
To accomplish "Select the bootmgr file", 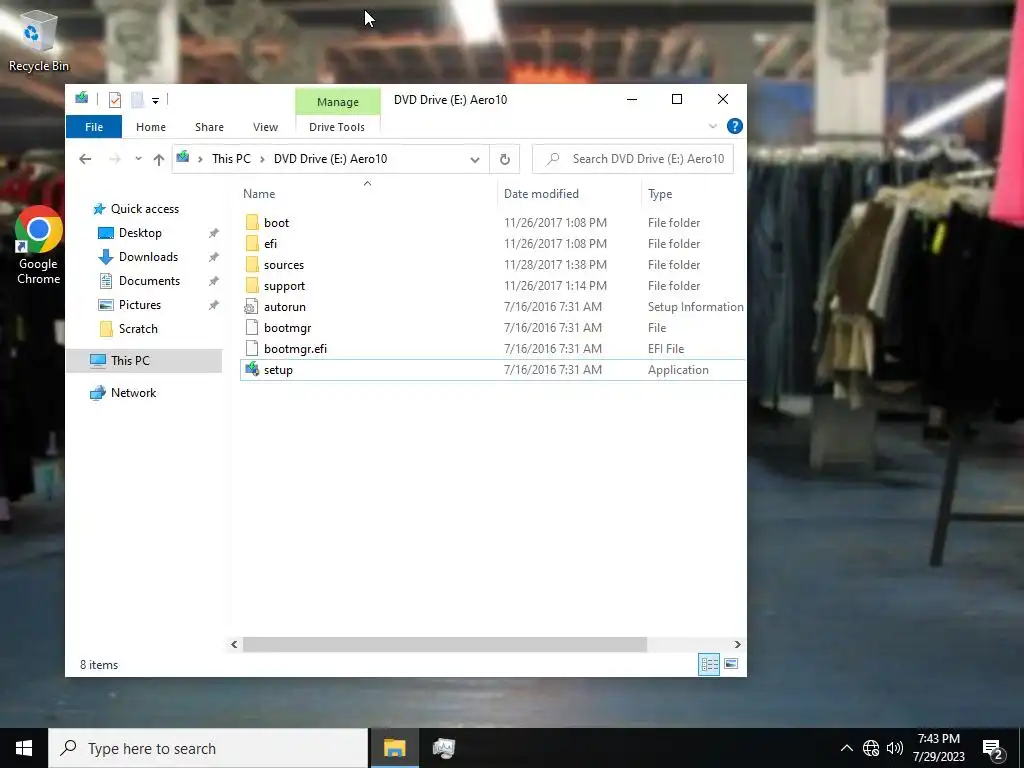I will (x=492, y=328).
